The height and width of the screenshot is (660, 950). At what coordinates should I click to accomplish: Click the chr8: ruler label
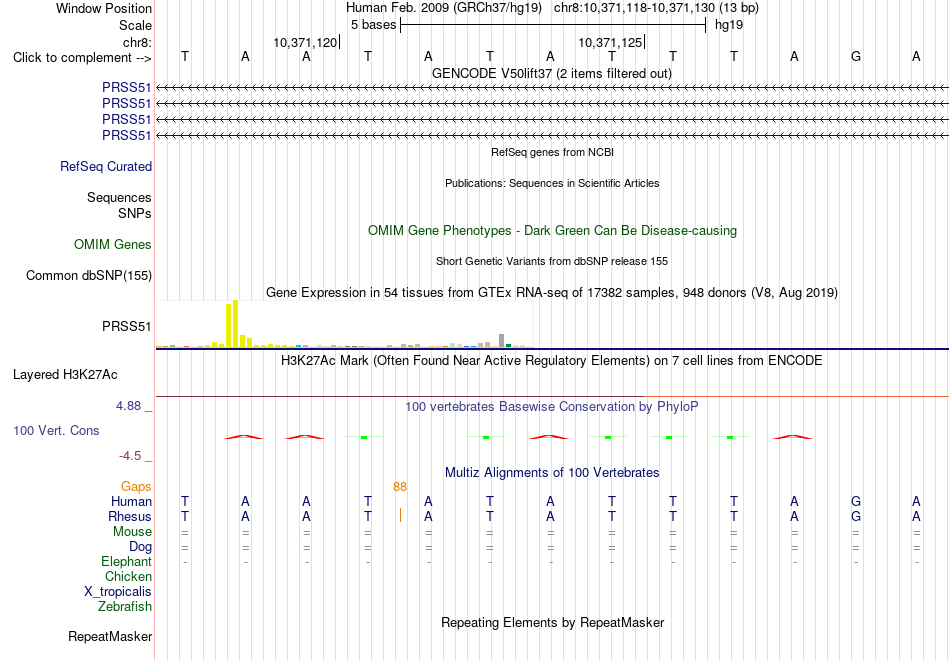137,42
